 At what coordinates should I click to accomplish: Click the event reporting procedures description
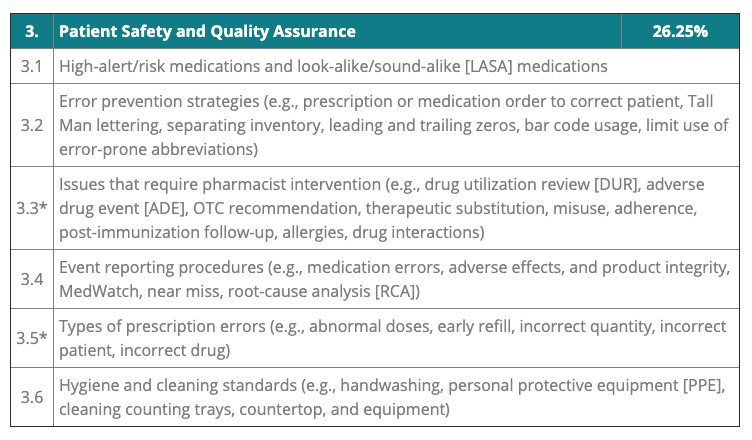pyautogui.click(x=390, y=279)
